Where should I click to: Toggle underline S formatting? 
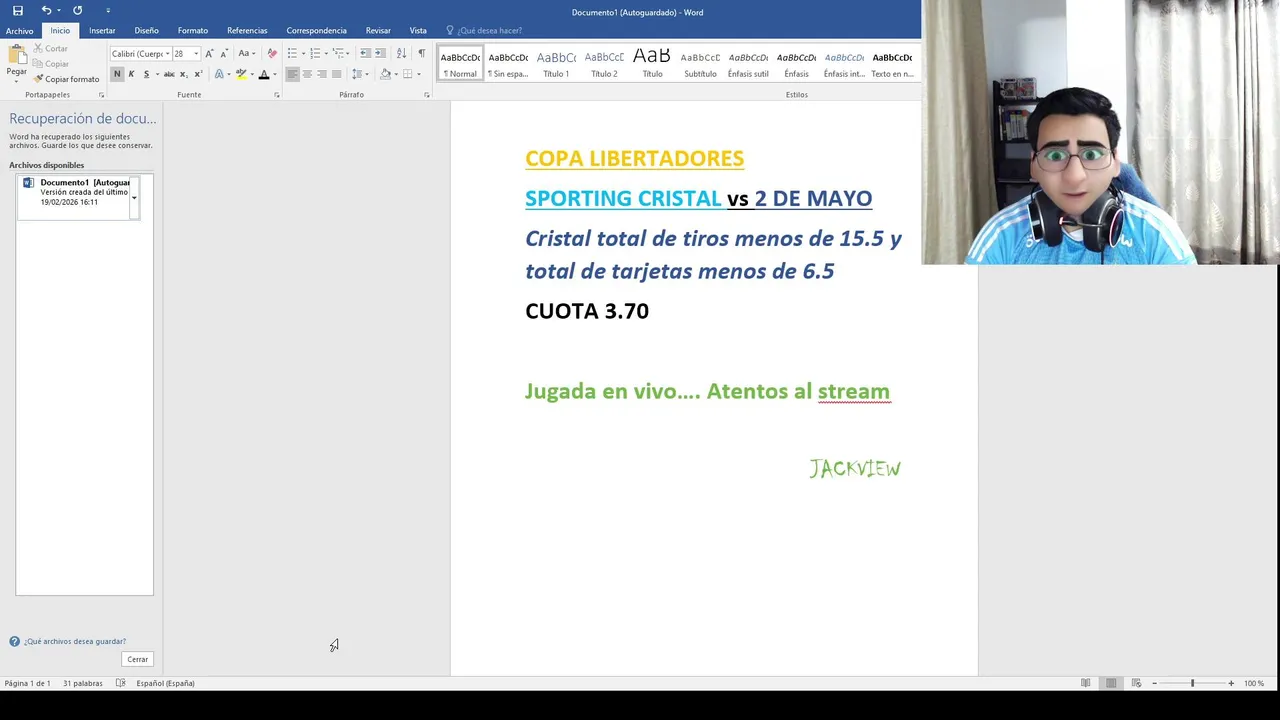[146, 74]
